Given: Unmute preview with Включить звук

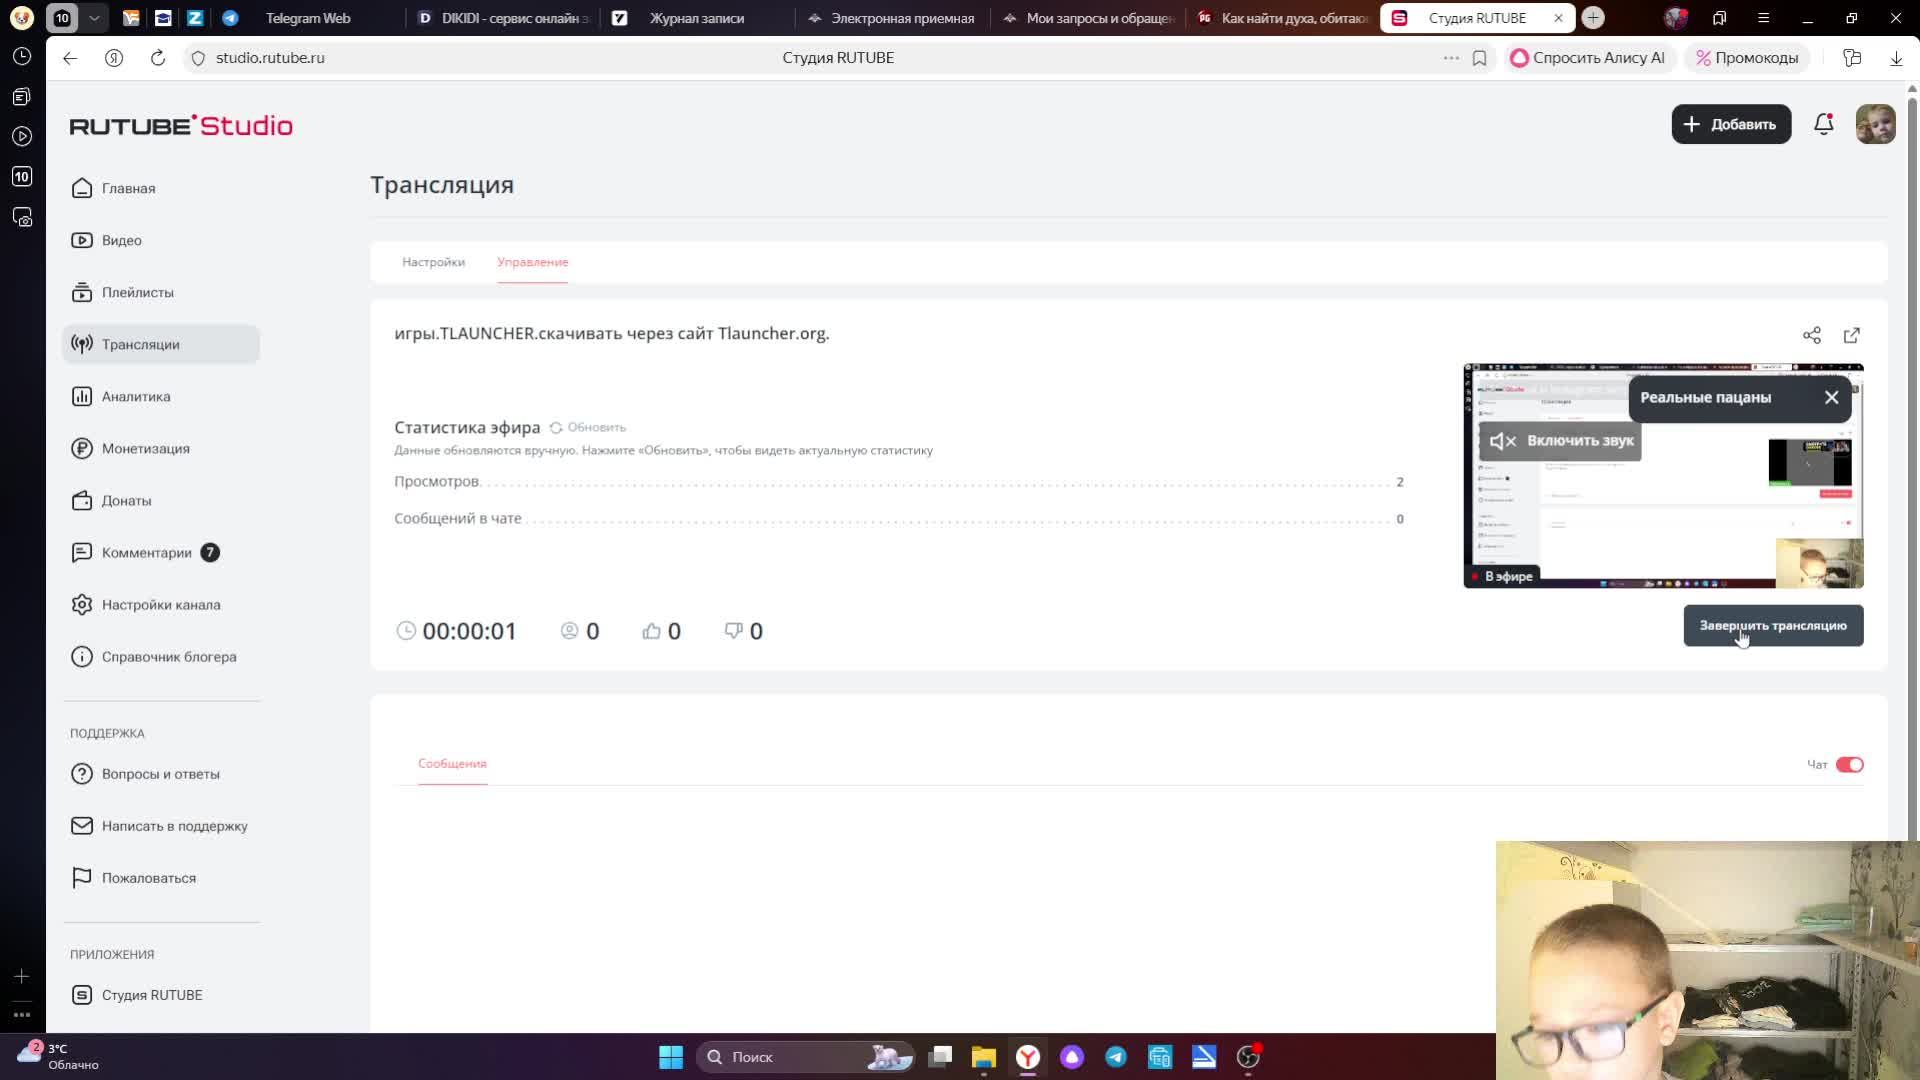Looking at the screenshot, I should [x=1560, y=441].
